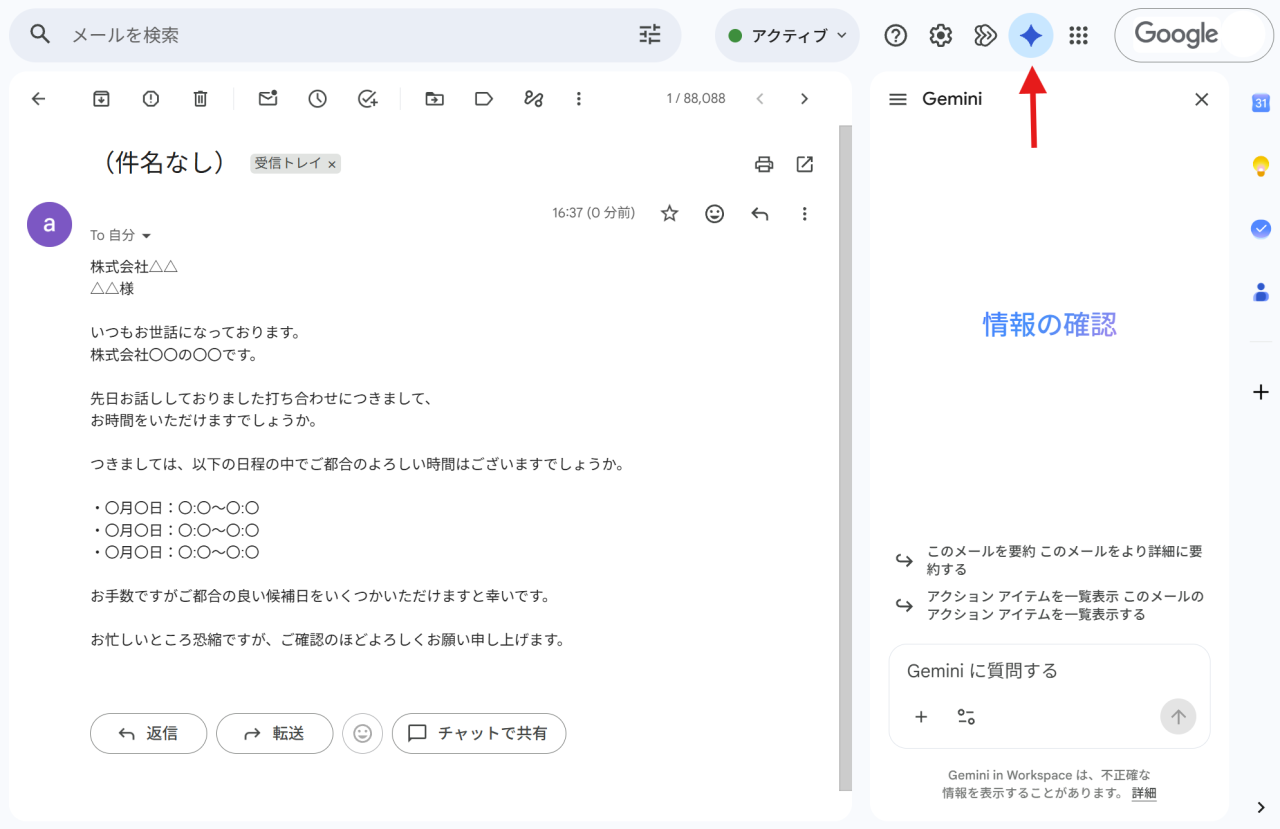Go back to the inbox with back arrow
Viewport: 1280px width, 829px height.
tap(38, 98)
